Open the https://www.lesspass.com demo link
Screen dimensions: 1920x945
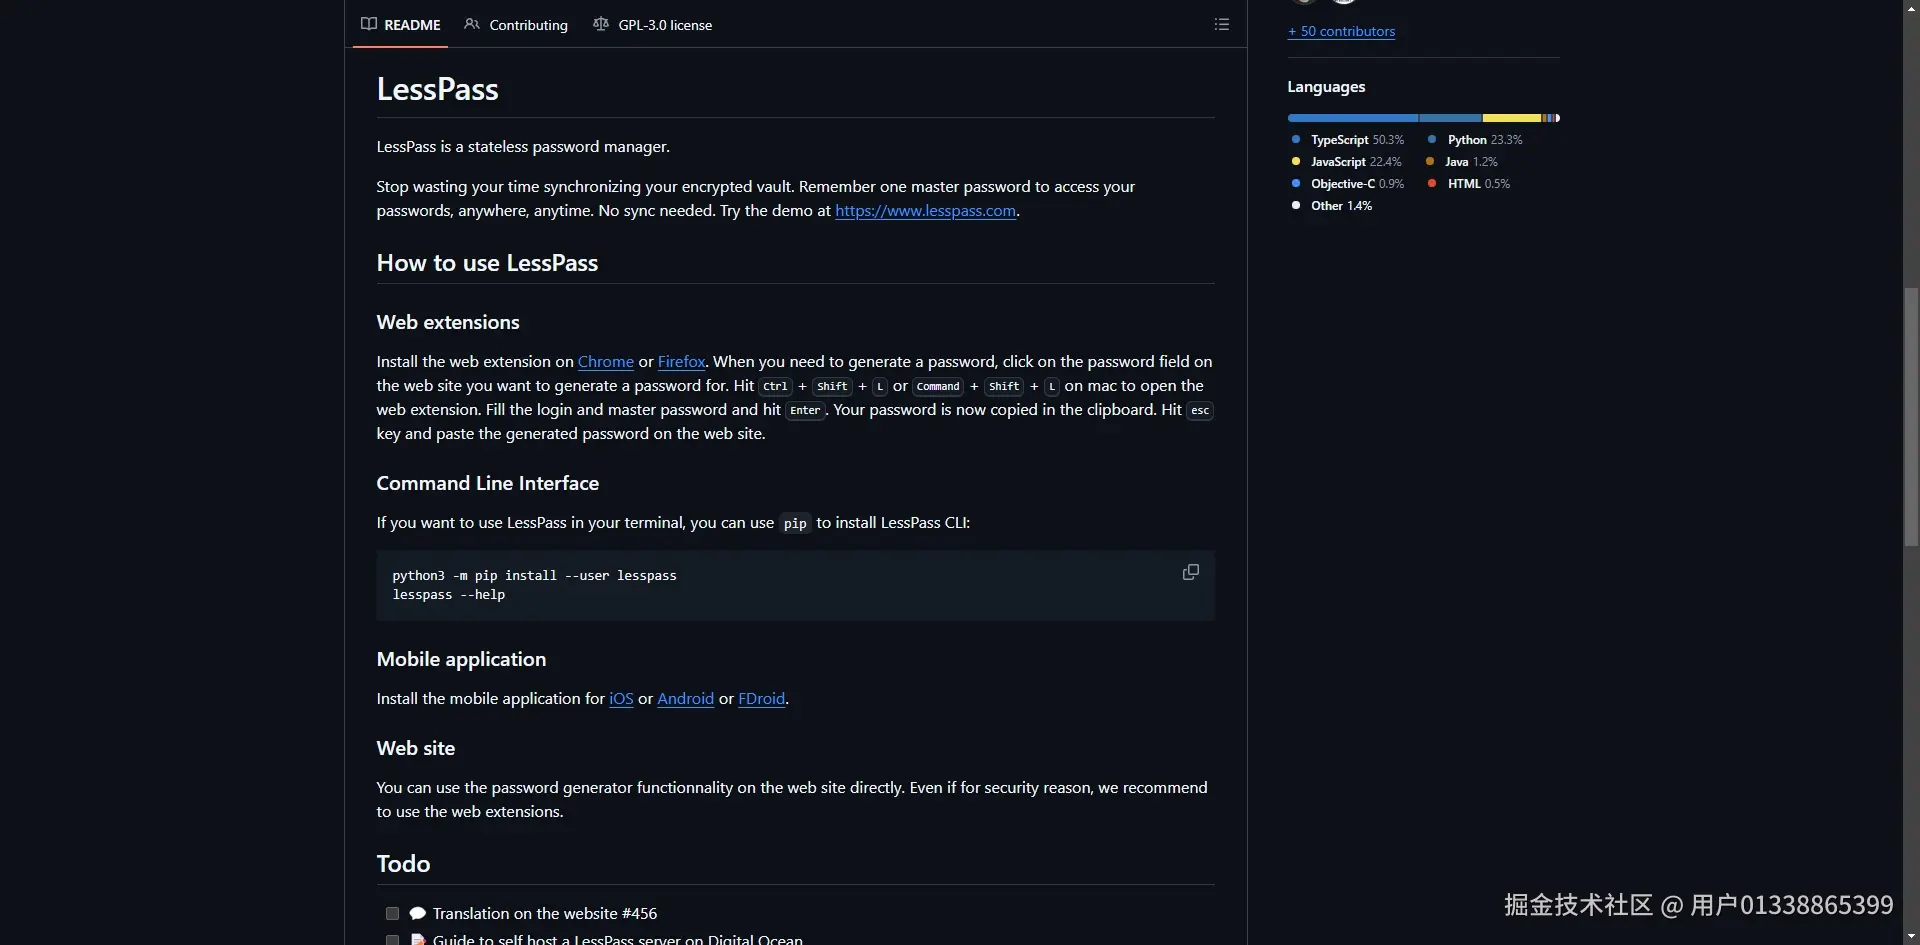point(925,211)
